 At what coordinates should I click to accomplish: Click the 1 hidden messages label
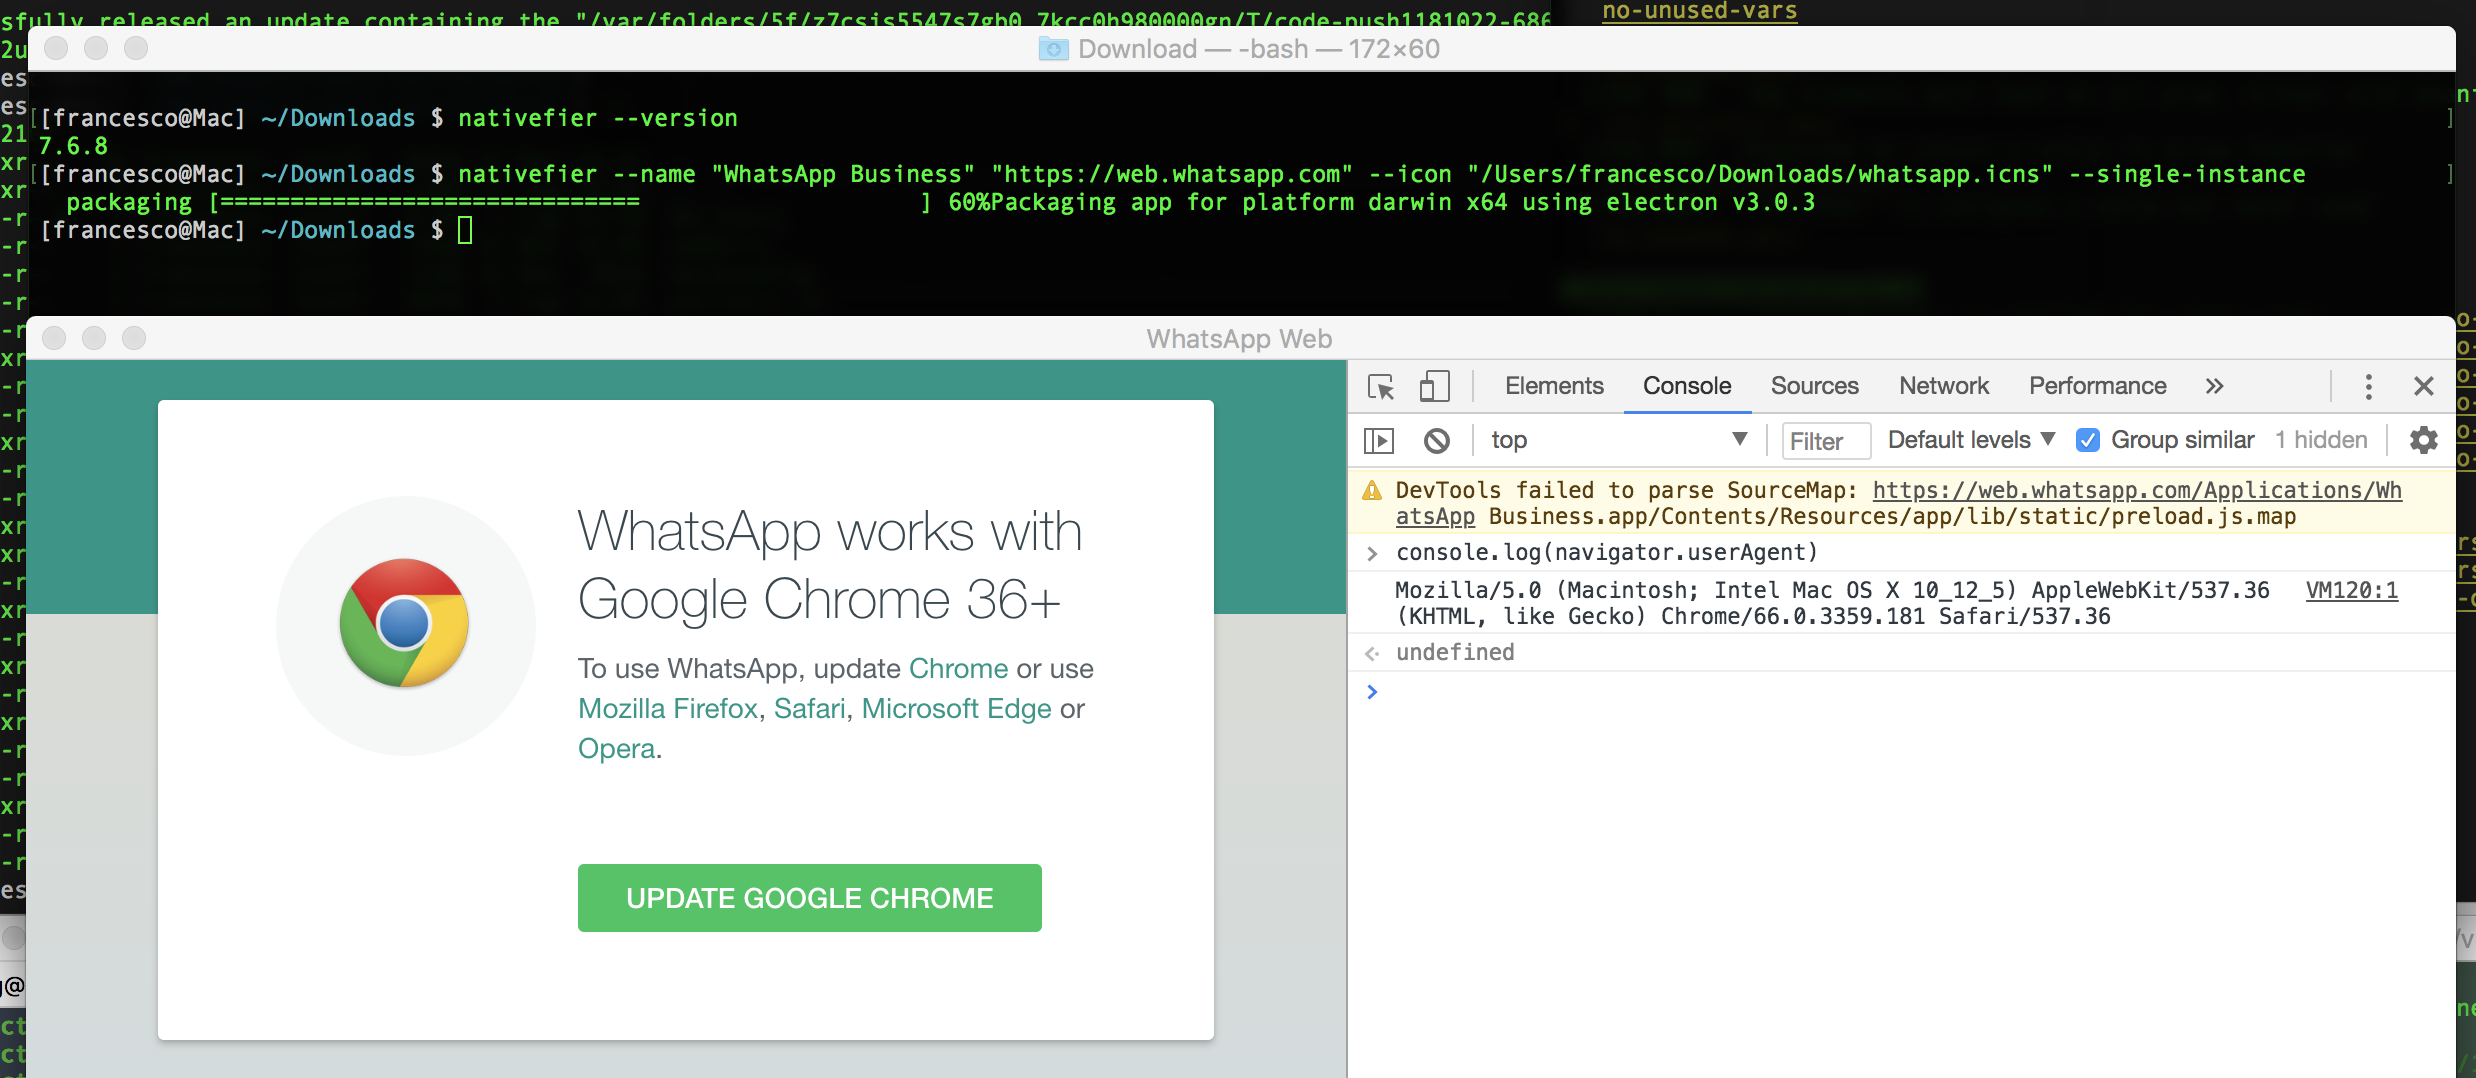click(2321, 440)
